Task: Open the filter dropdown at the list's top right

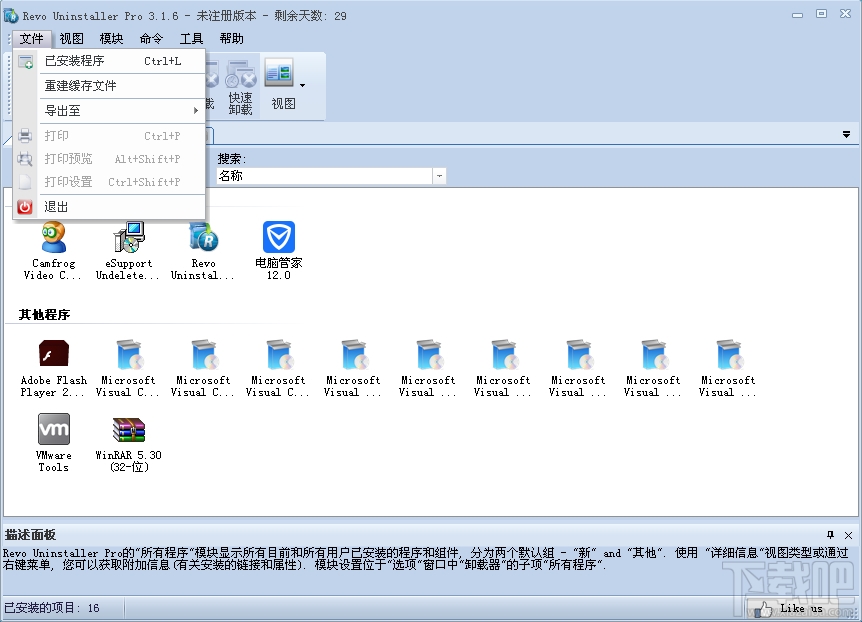Action: click(x=847, y=133)
